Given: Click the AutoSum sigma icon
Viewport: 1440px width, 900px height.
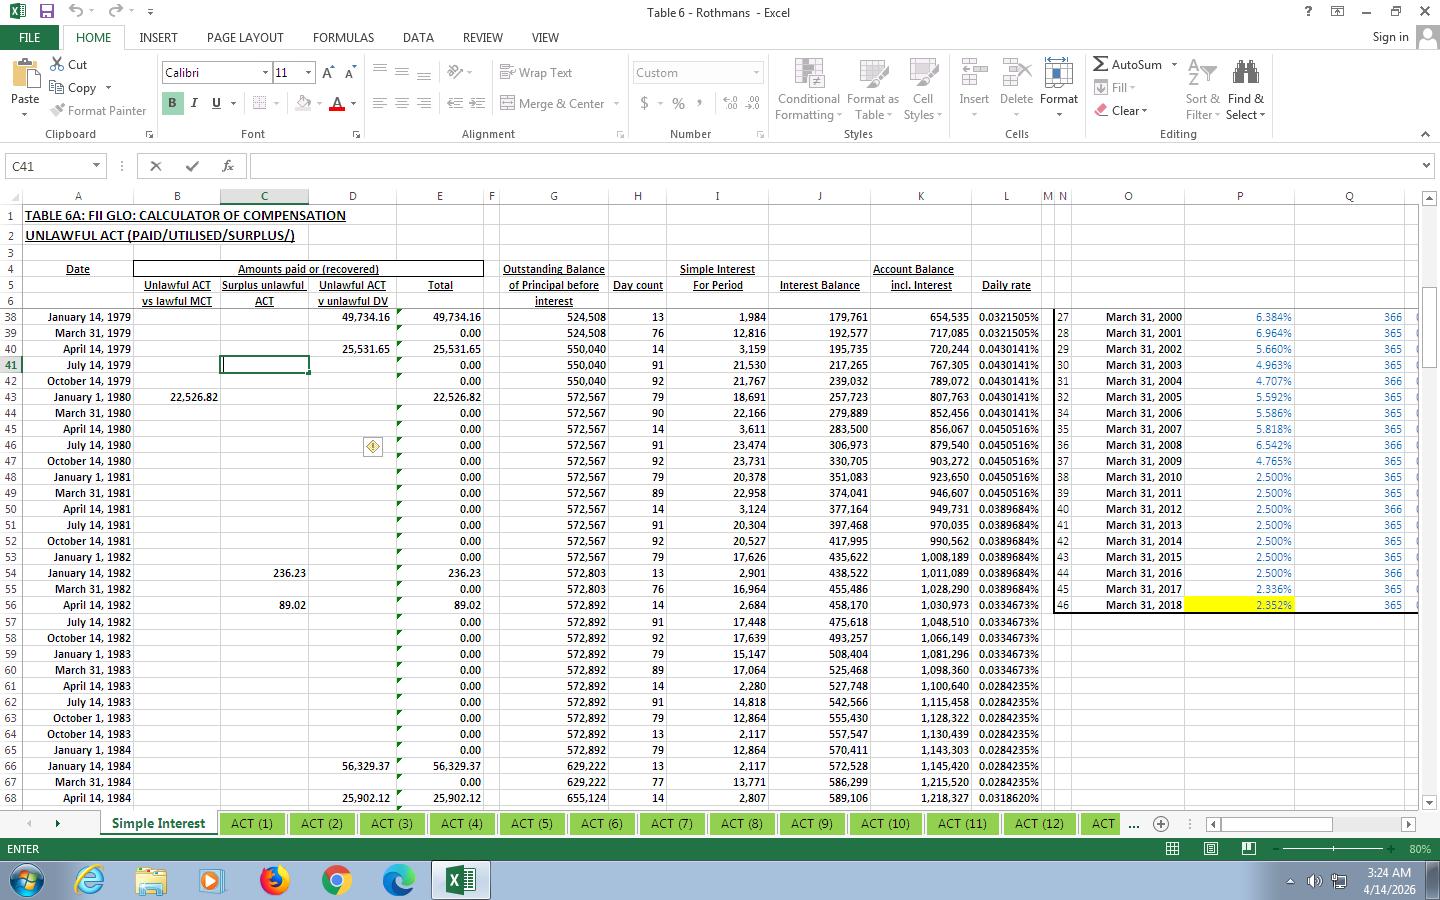Looking at the screenshot, I should tap(1101, 64).
